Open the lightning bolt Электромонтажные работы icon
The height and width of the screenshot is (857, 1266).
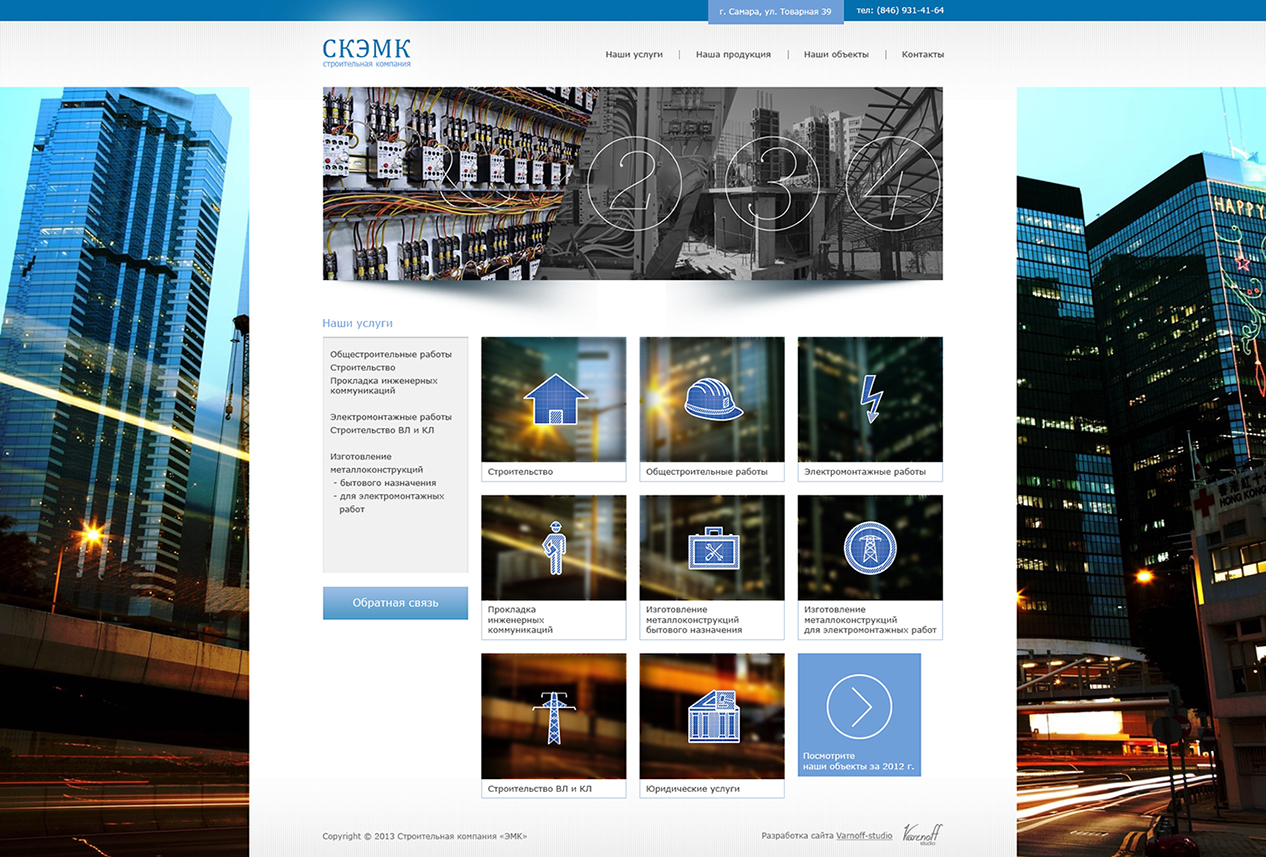pyautogui.click(x=870, y=399)
